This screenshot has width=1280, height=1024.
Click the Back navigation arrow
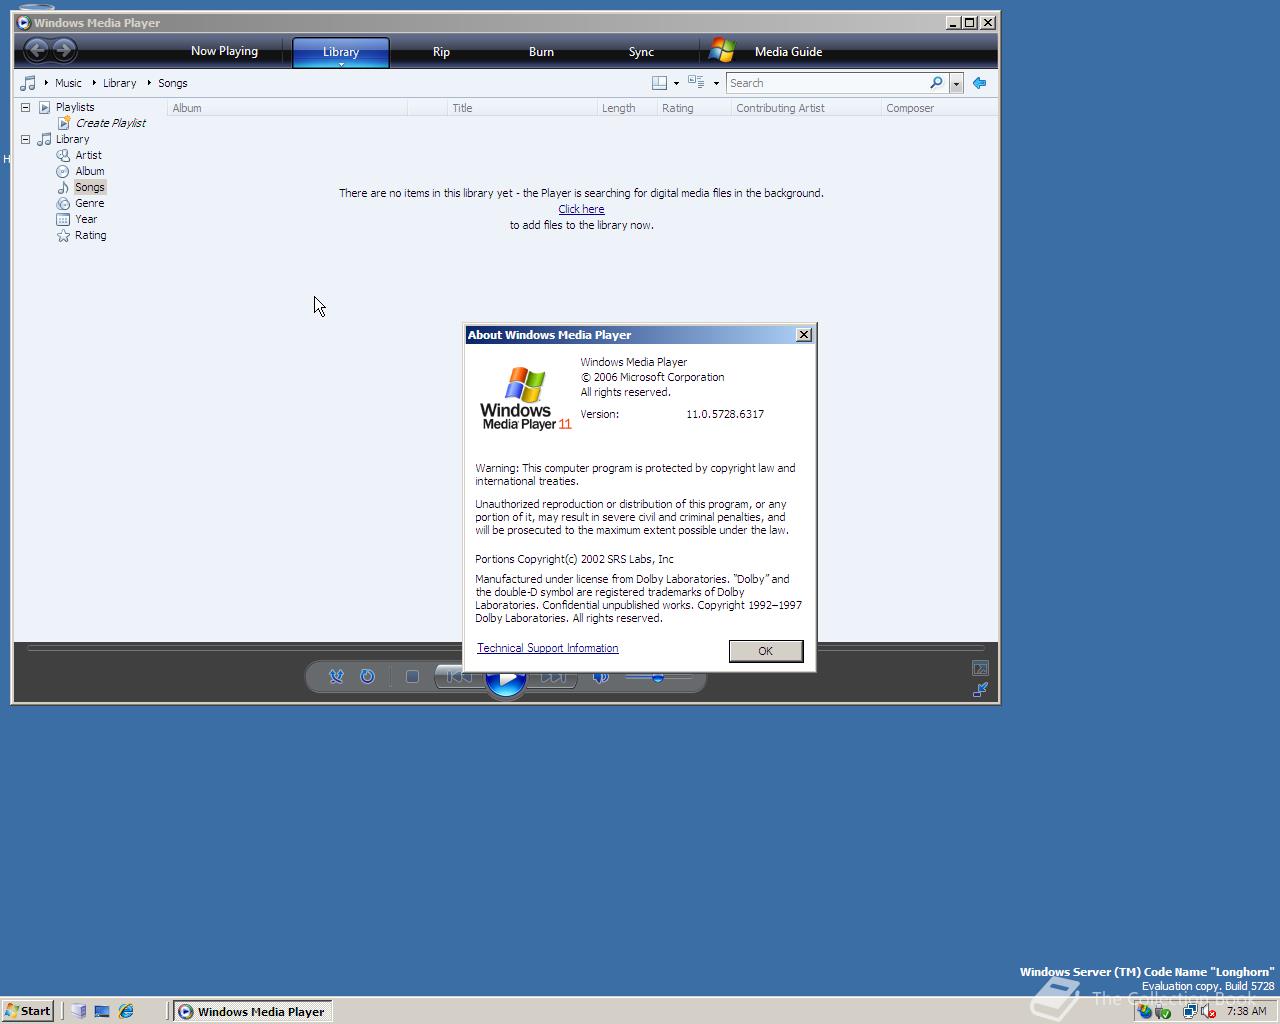(x=37, y=50)
